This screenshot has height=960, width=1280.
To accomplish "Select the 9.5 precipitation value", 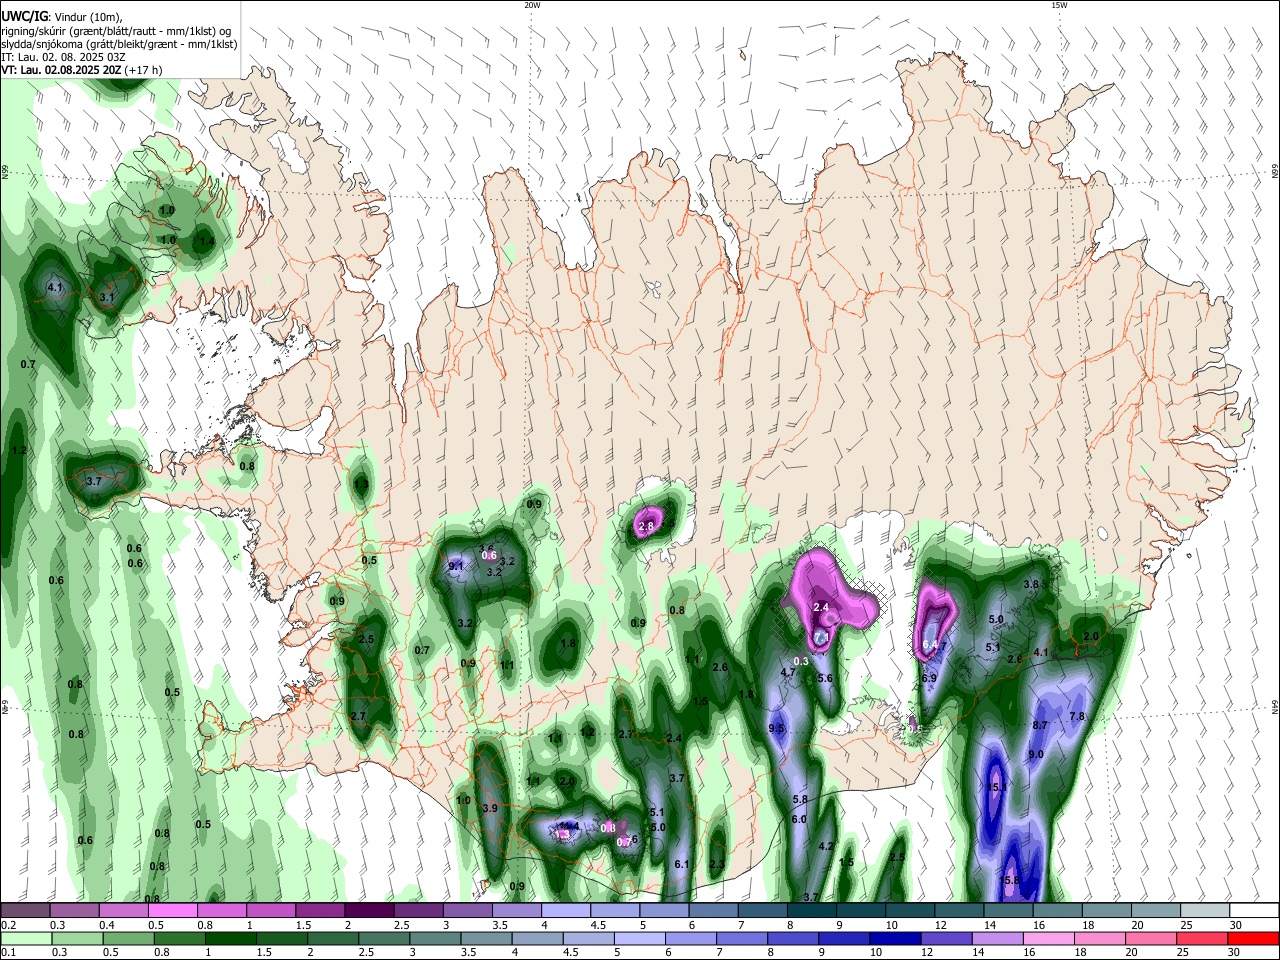I will click(x=776, y=728).
